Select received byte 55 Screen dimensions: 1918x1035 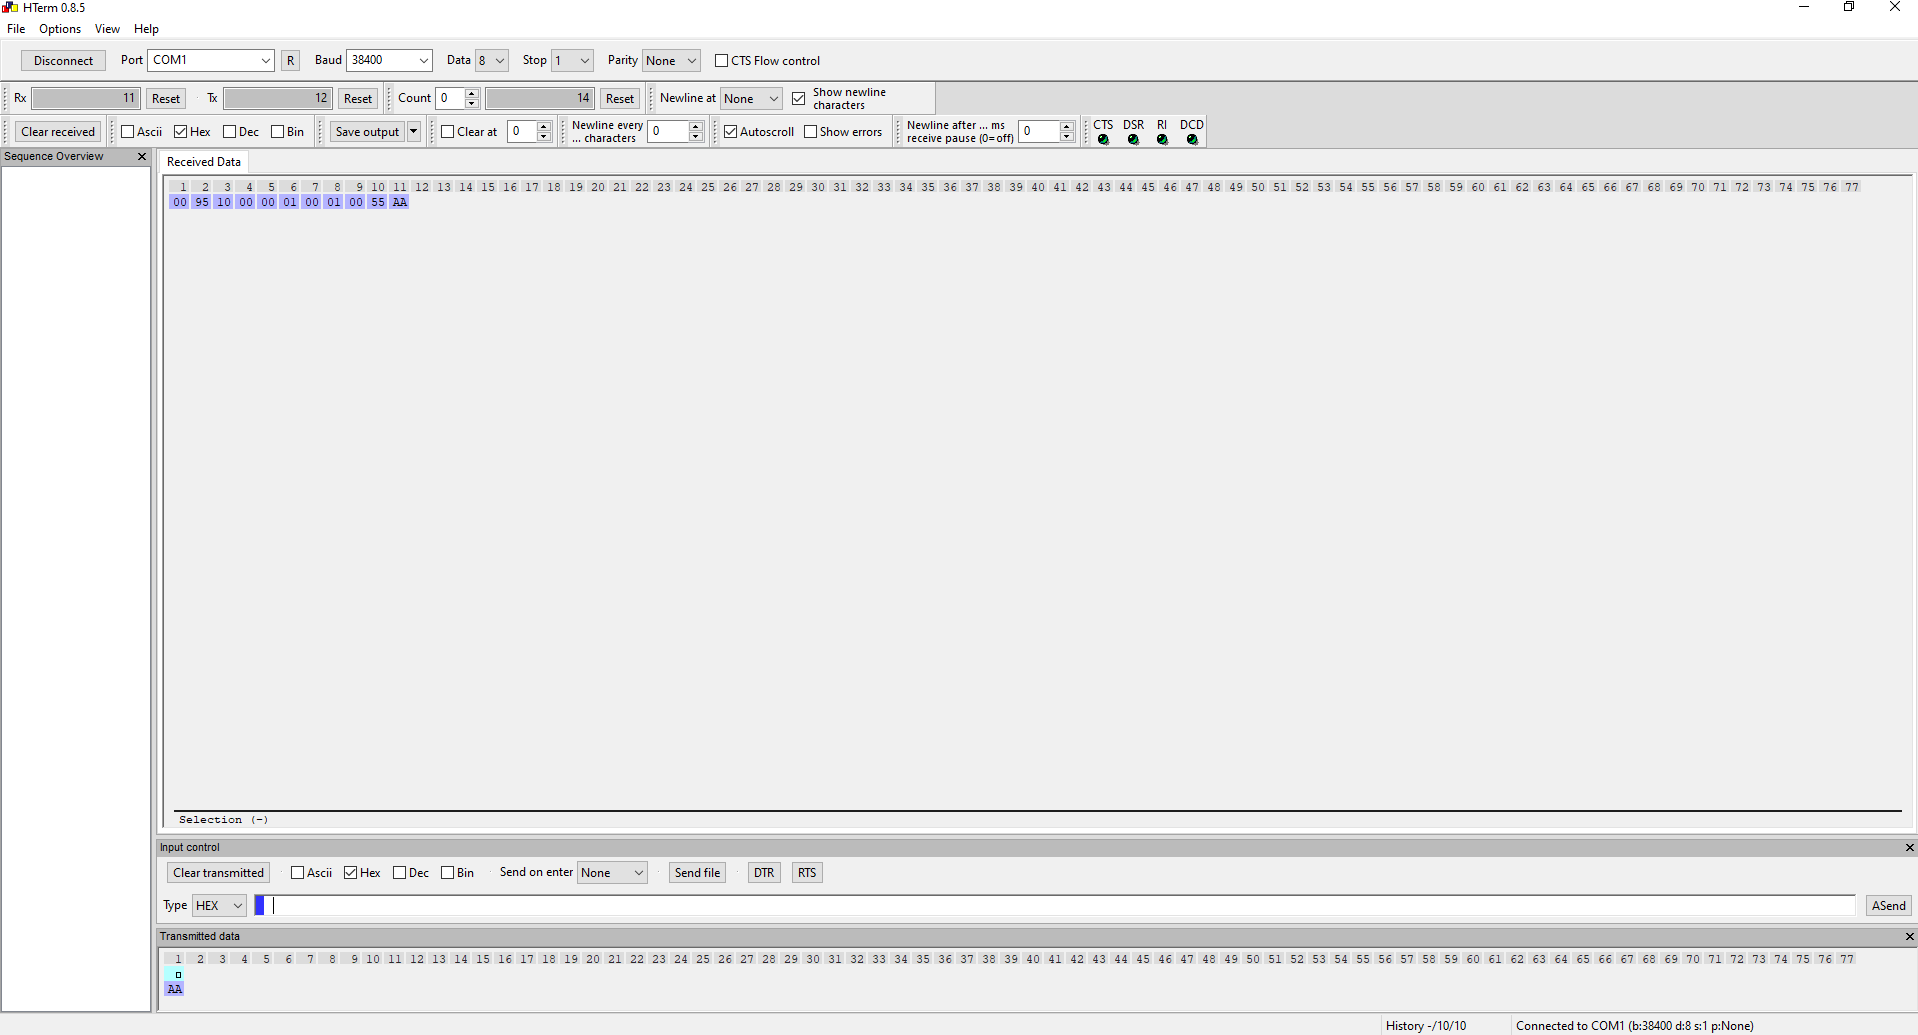coord(378,202)
